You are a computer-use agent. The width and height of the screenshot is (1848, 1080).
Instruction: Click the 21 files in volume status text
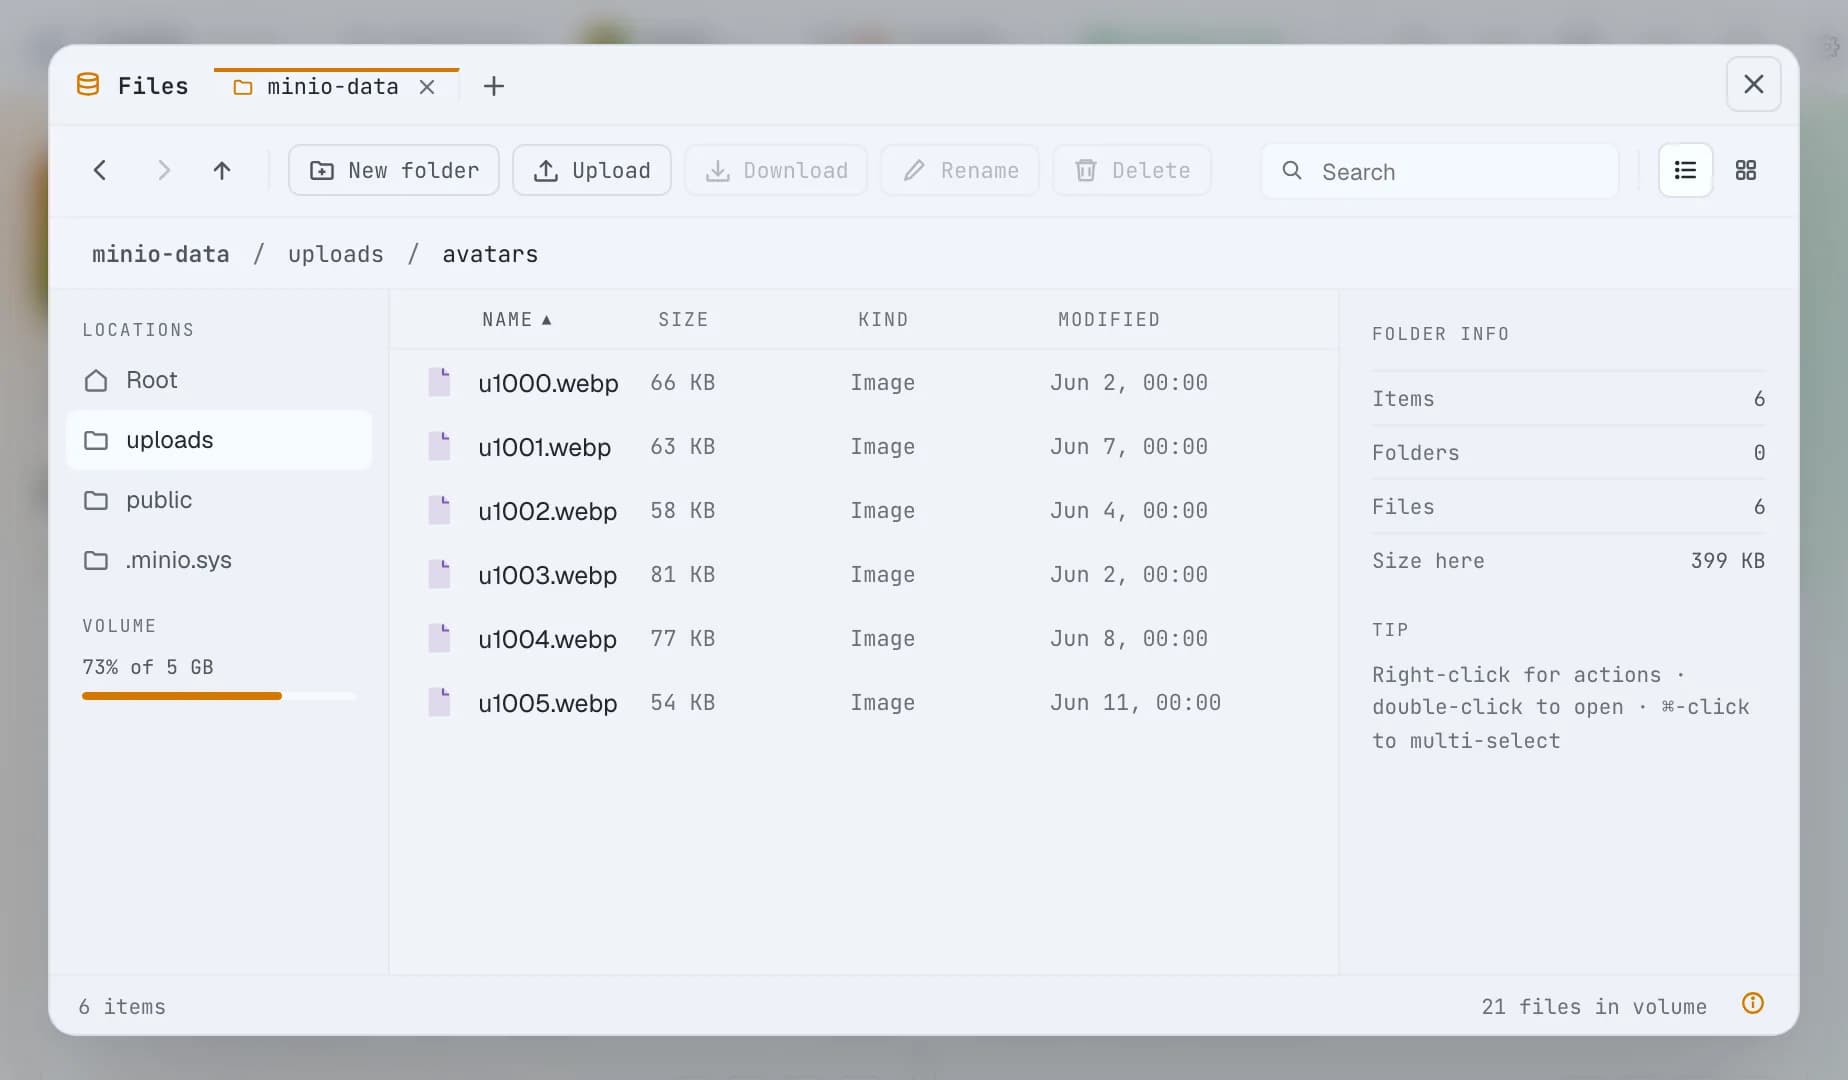[x=1594, y=1006]
